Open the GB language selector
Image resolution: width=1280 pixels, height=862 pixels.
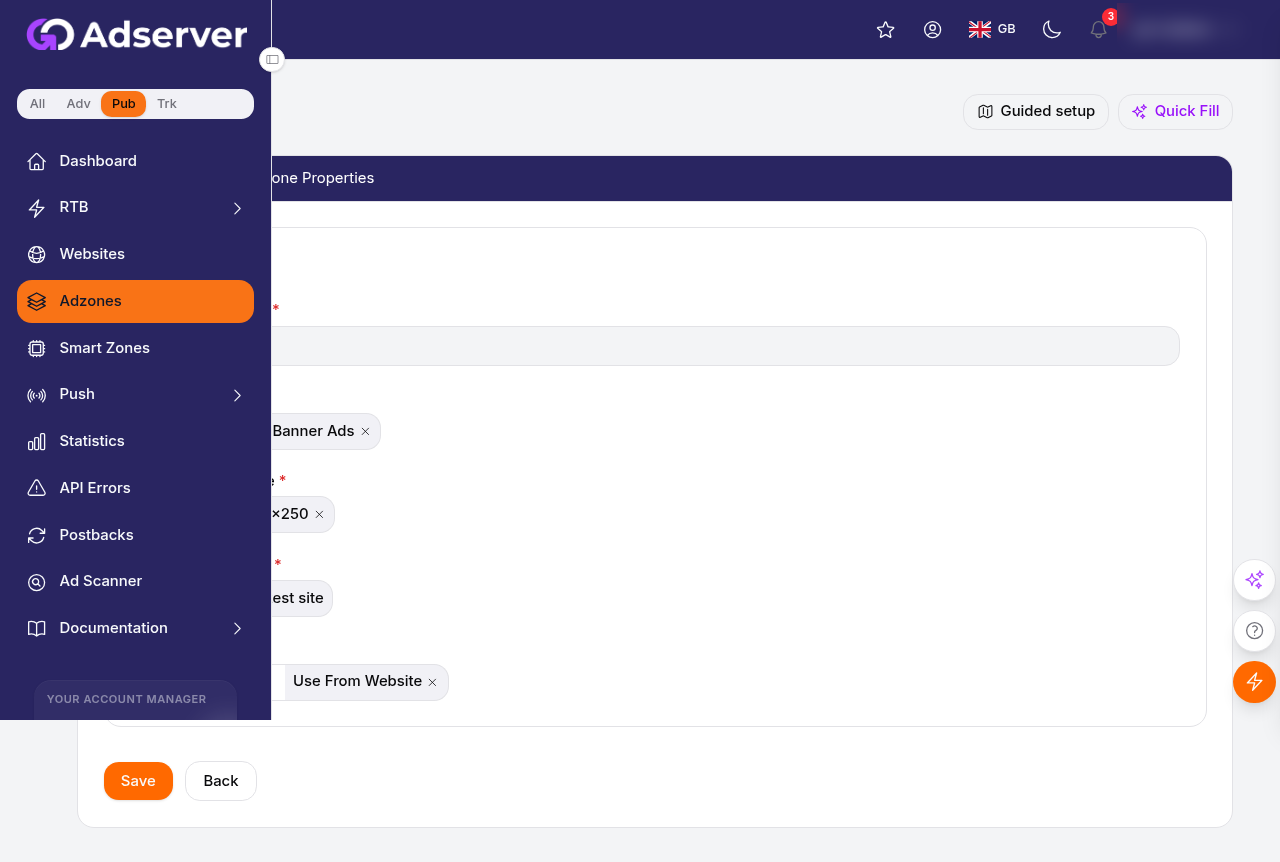tap(992, 30)
